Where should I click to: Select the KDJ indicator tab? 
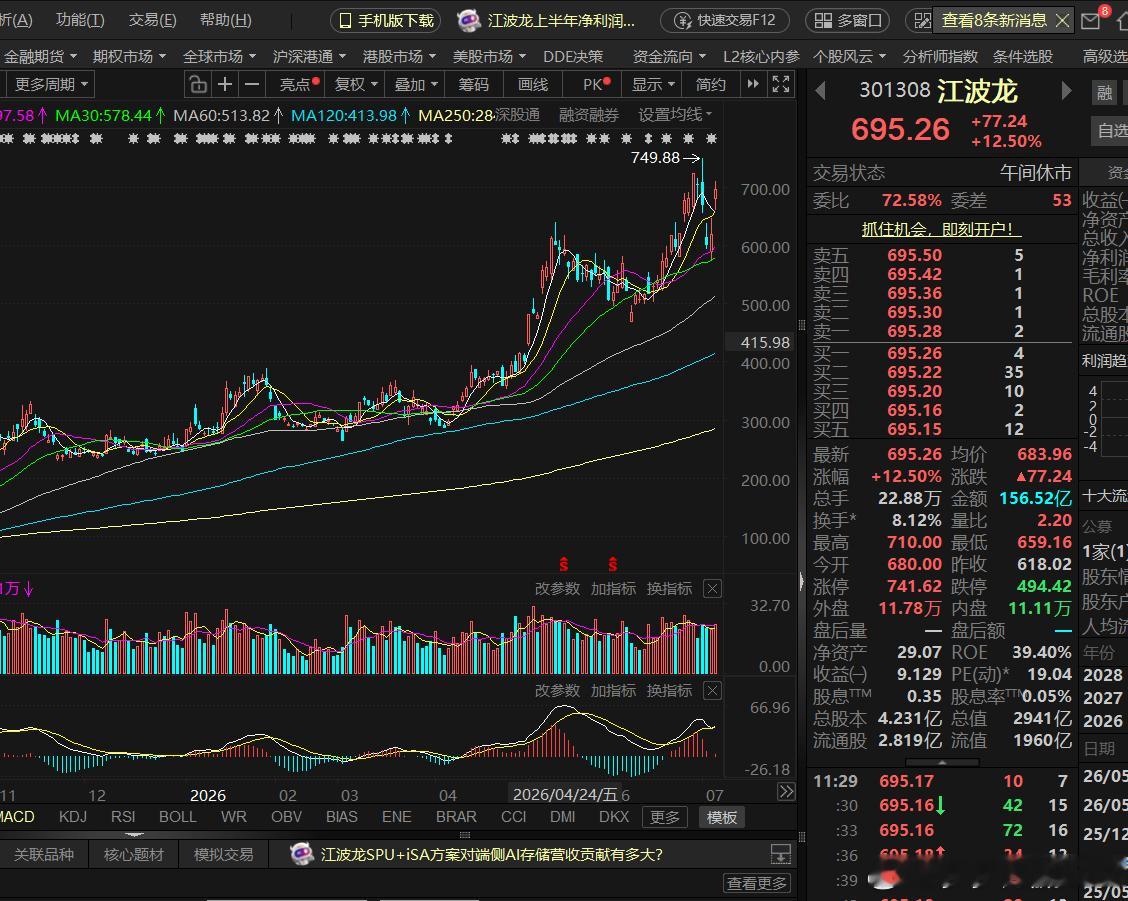[73, 817]
